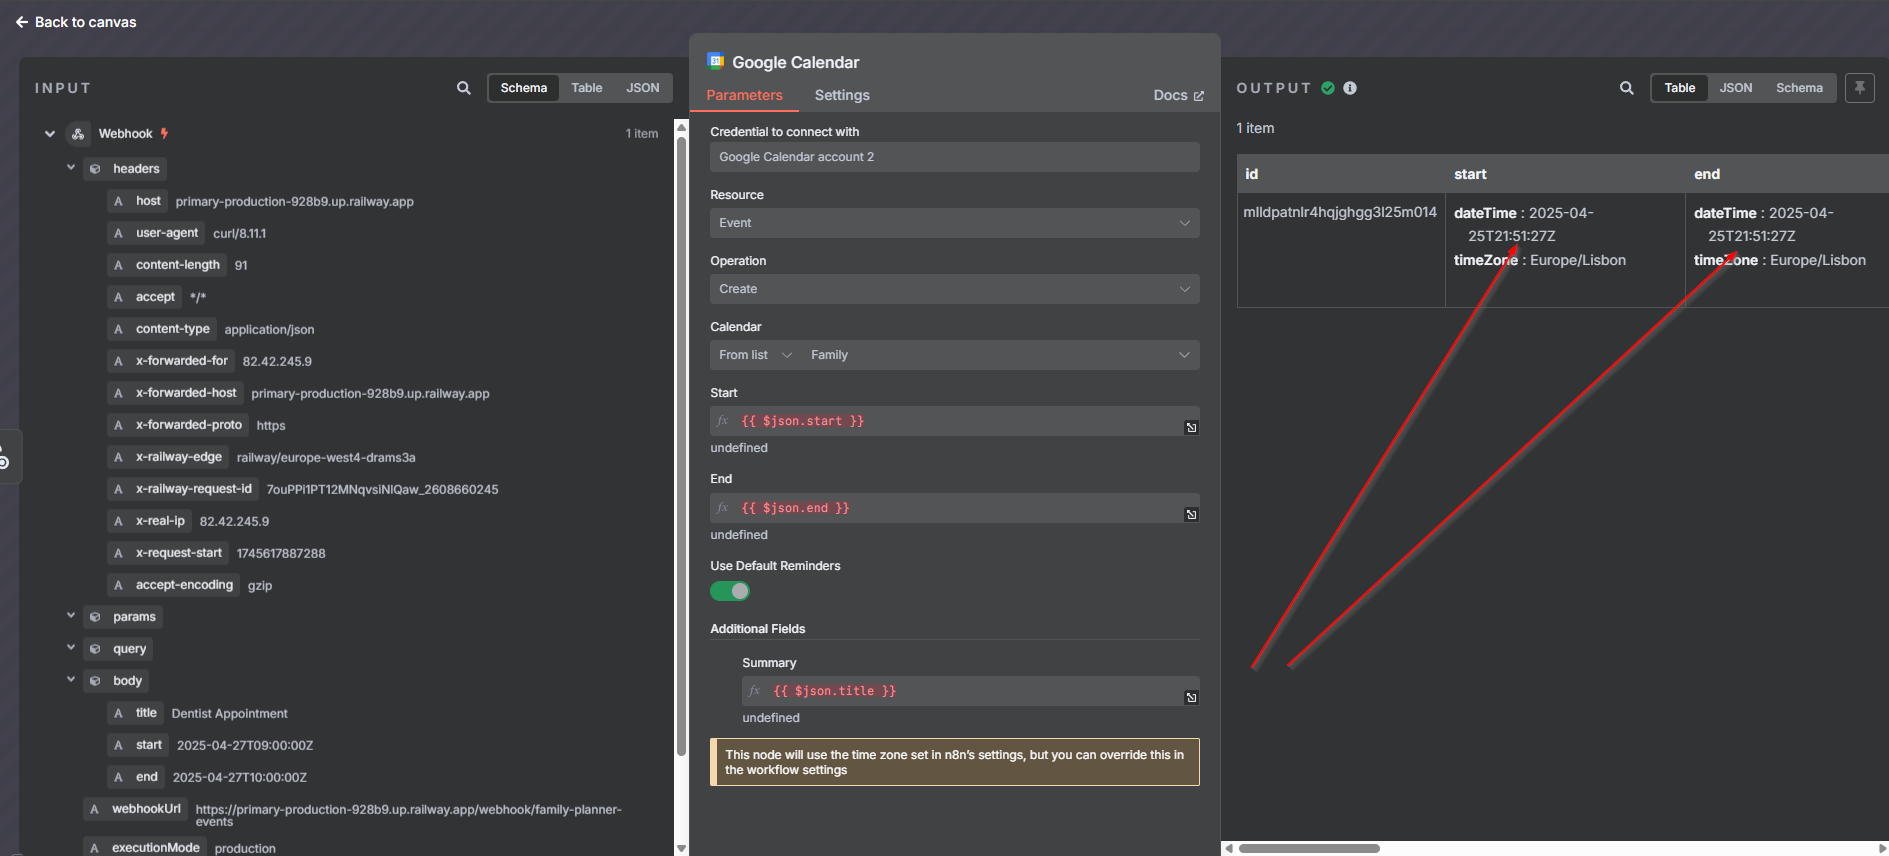Expand the params section
Viewport: 1889px width, 856px height.
click(x=71, y=616)
